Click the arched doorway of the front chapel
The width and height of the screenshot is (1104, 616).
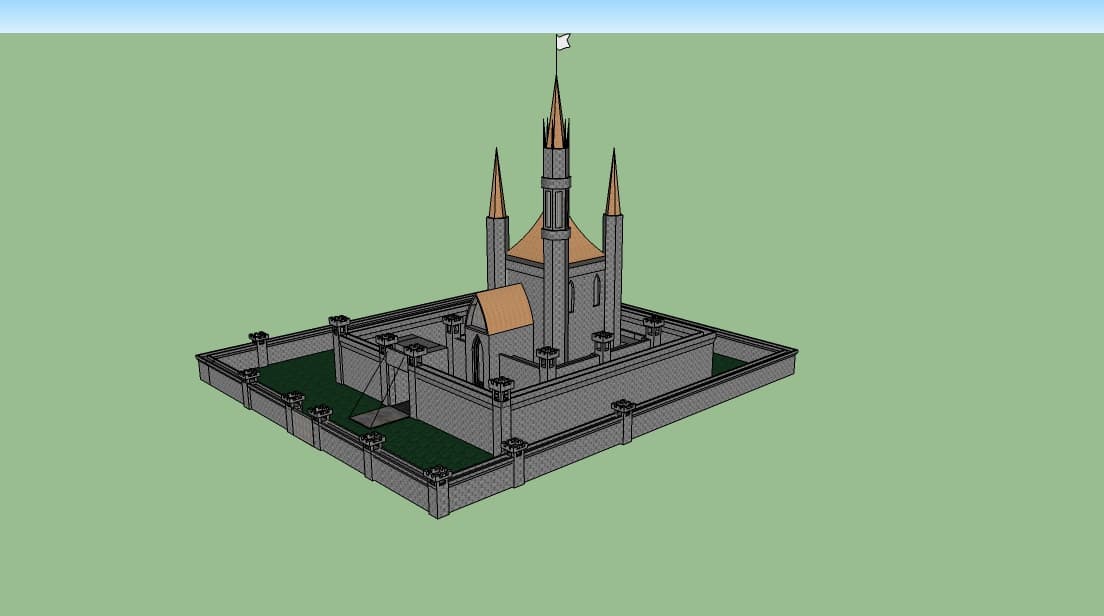[x=477, y=360]
